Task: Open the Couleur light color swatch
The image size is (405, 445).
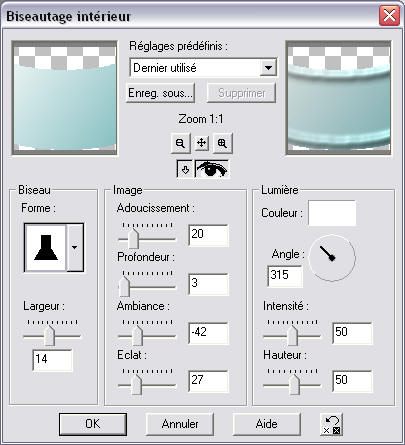Action: [332, 213]
